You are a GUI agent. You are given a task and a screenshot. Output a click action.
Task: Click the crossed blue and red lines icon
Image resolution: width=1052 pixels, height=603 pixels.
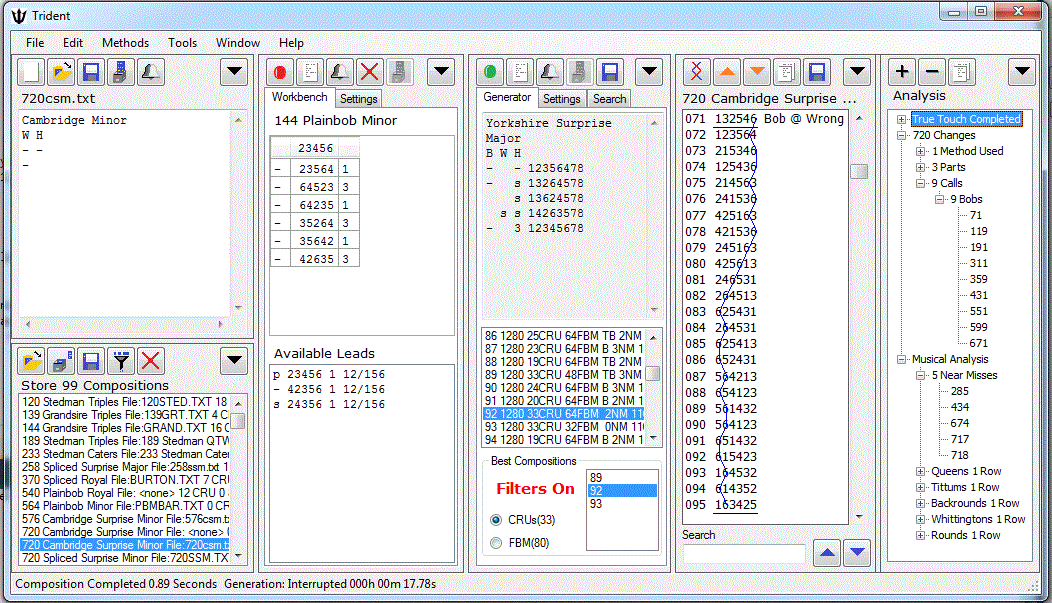(x=696, y=72)
